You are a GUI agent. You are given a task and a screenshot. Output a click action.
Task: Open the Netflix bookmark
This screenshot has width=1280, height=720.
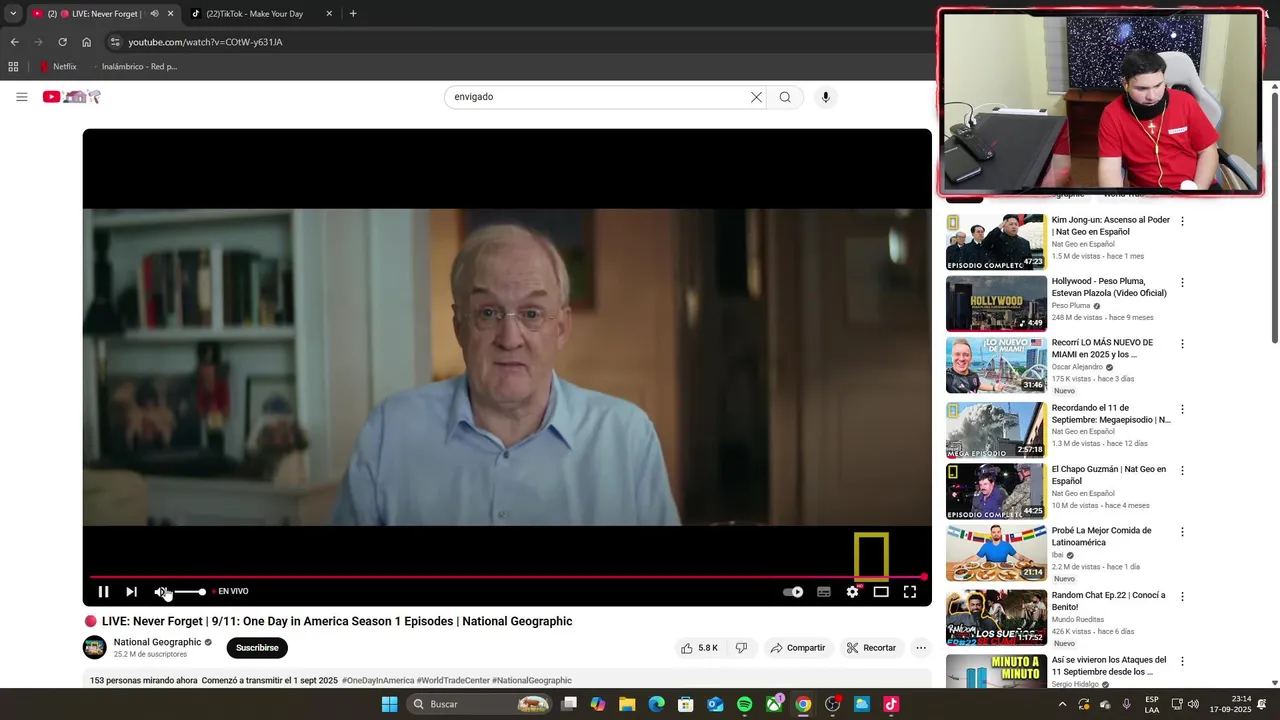click(x=58, y=67)
